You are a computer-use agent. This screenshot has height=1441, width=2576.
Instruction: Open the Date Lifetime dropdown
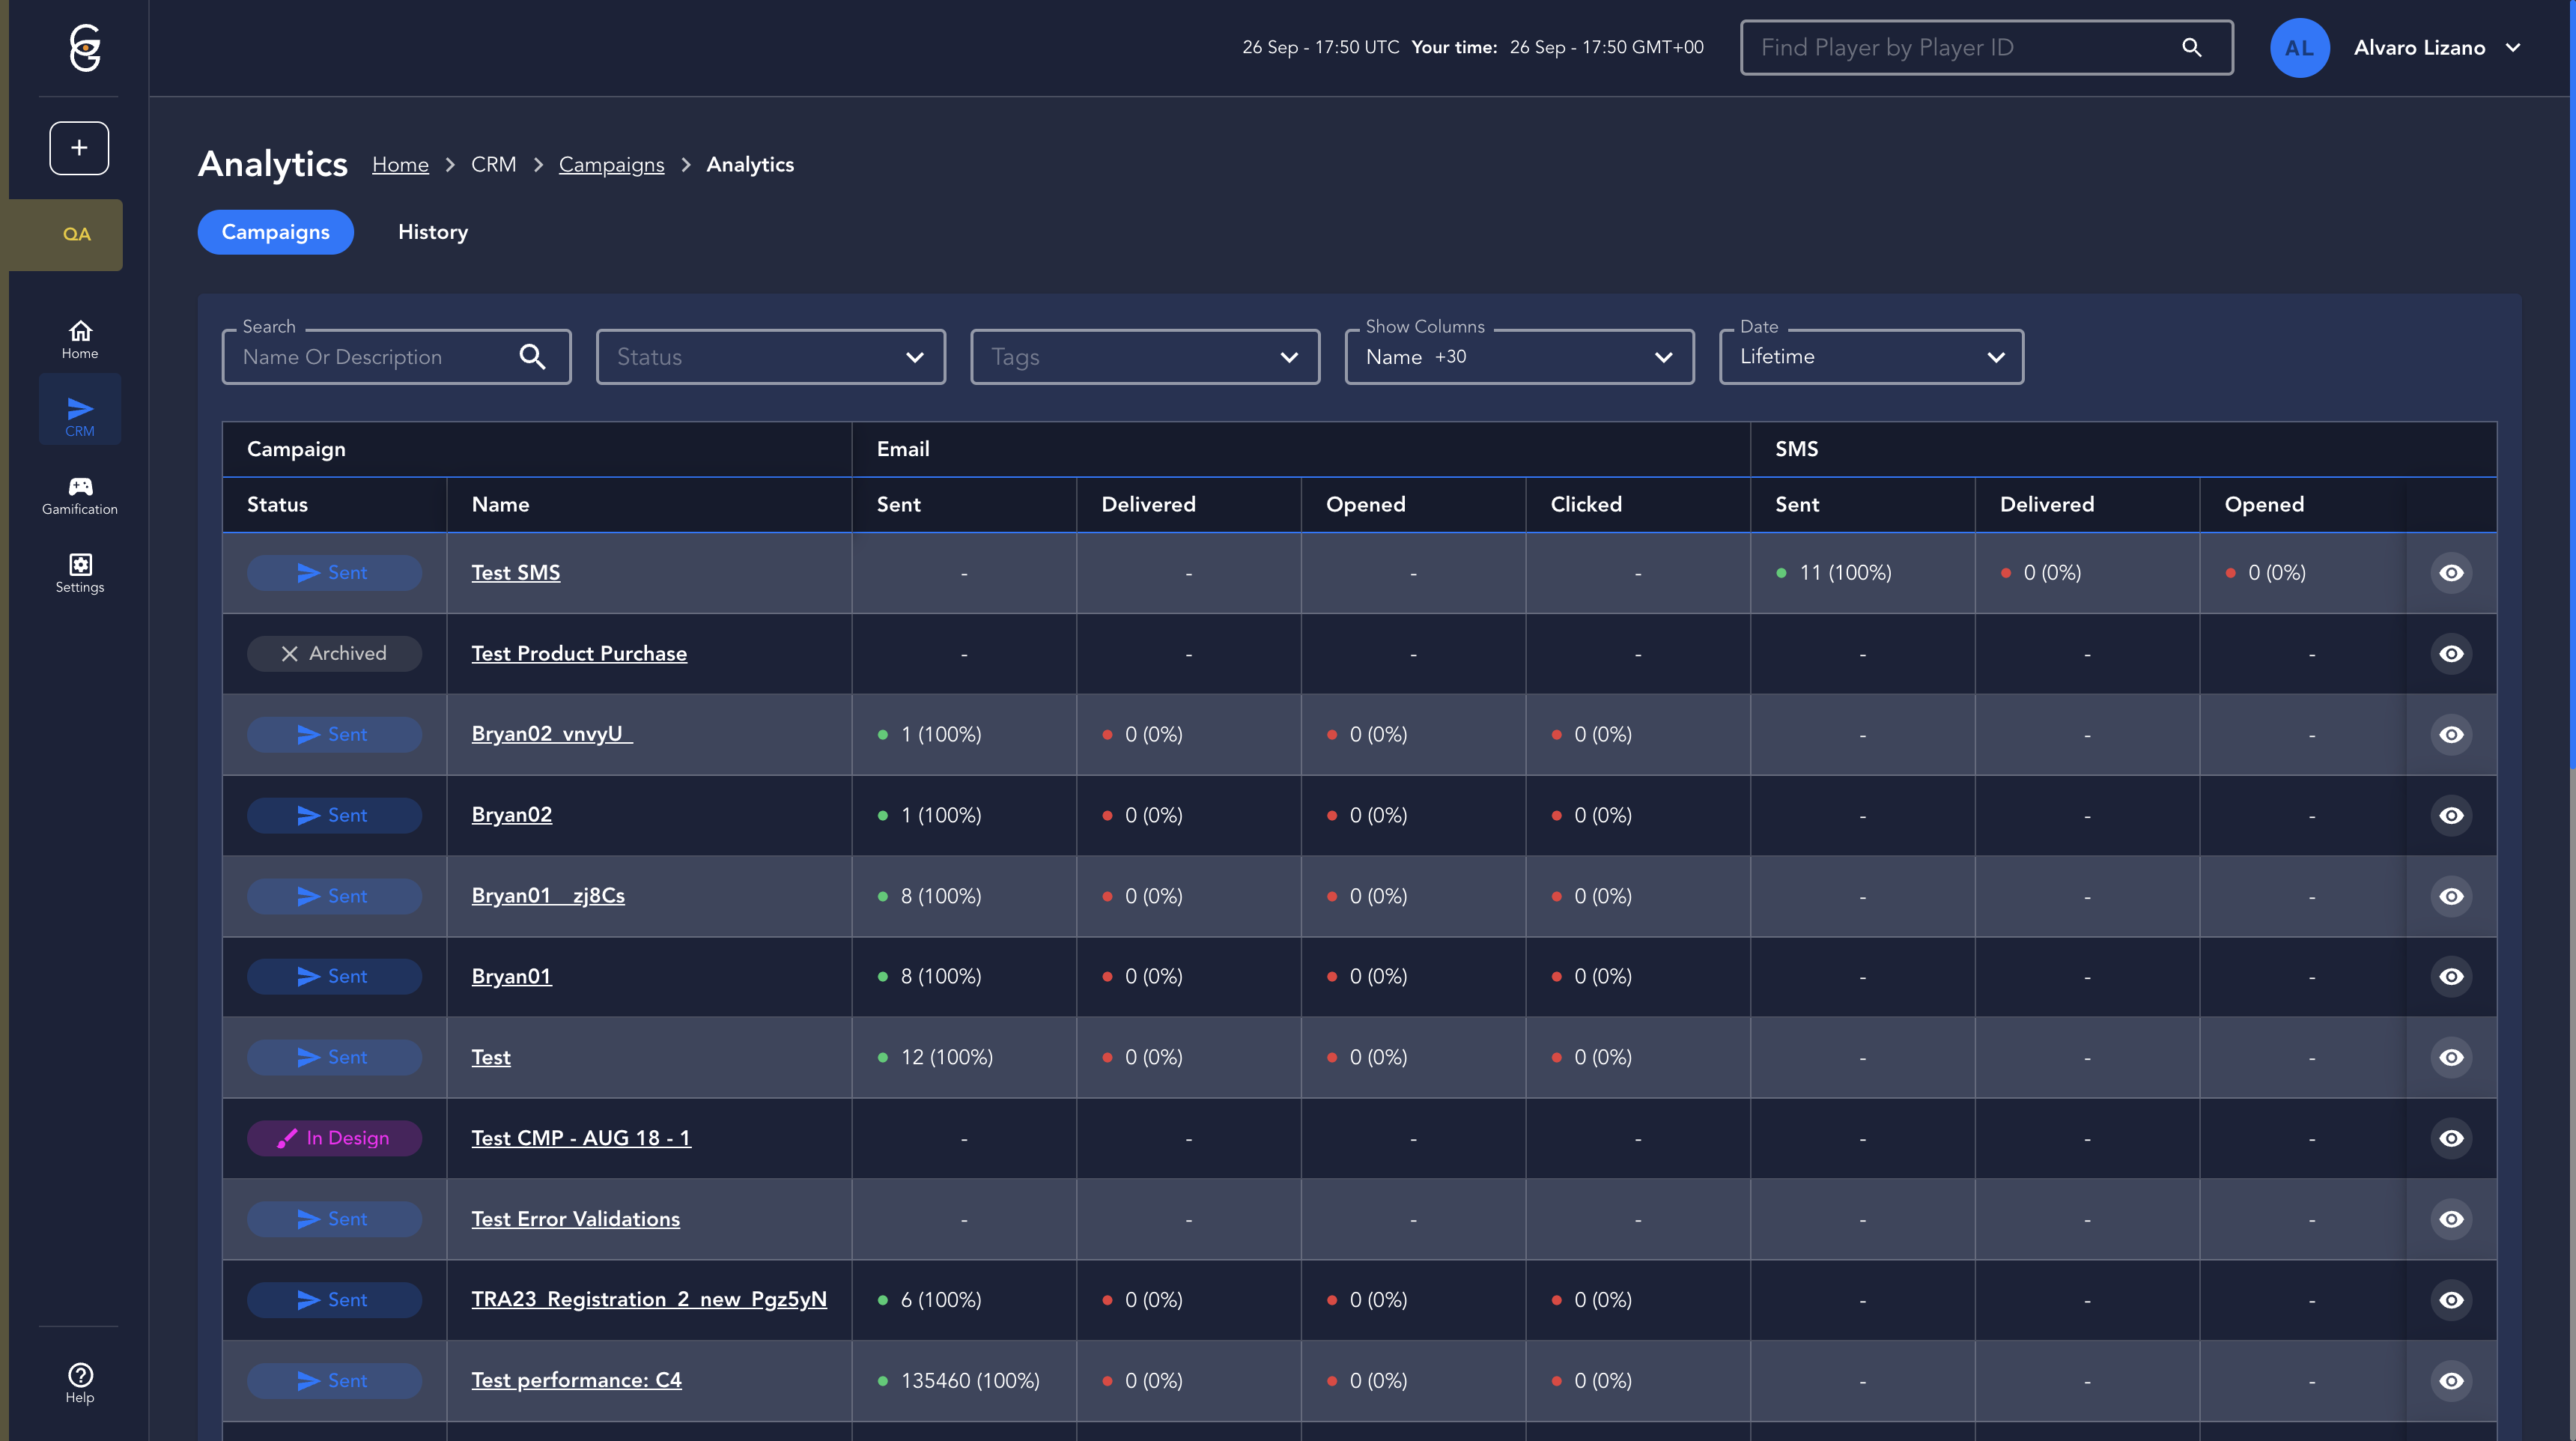point(1870,357)
